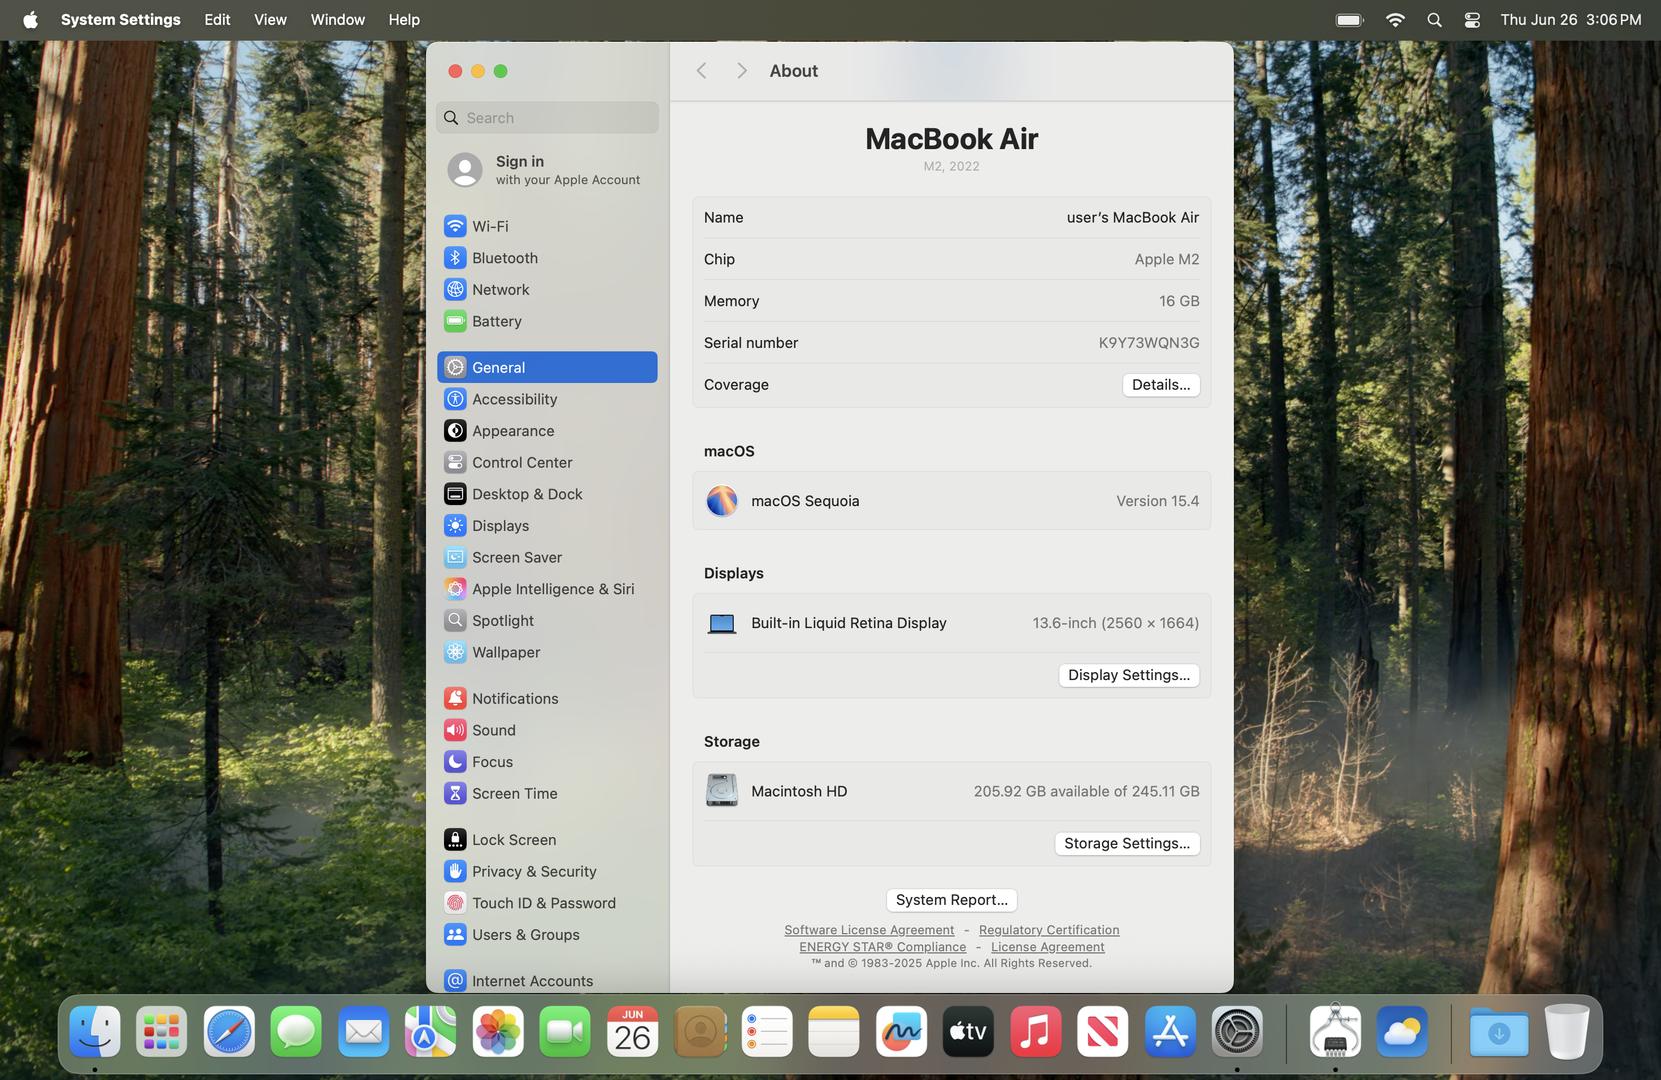
Task: Click the Search field in sidebar
Action: click(x=548, y=118)
